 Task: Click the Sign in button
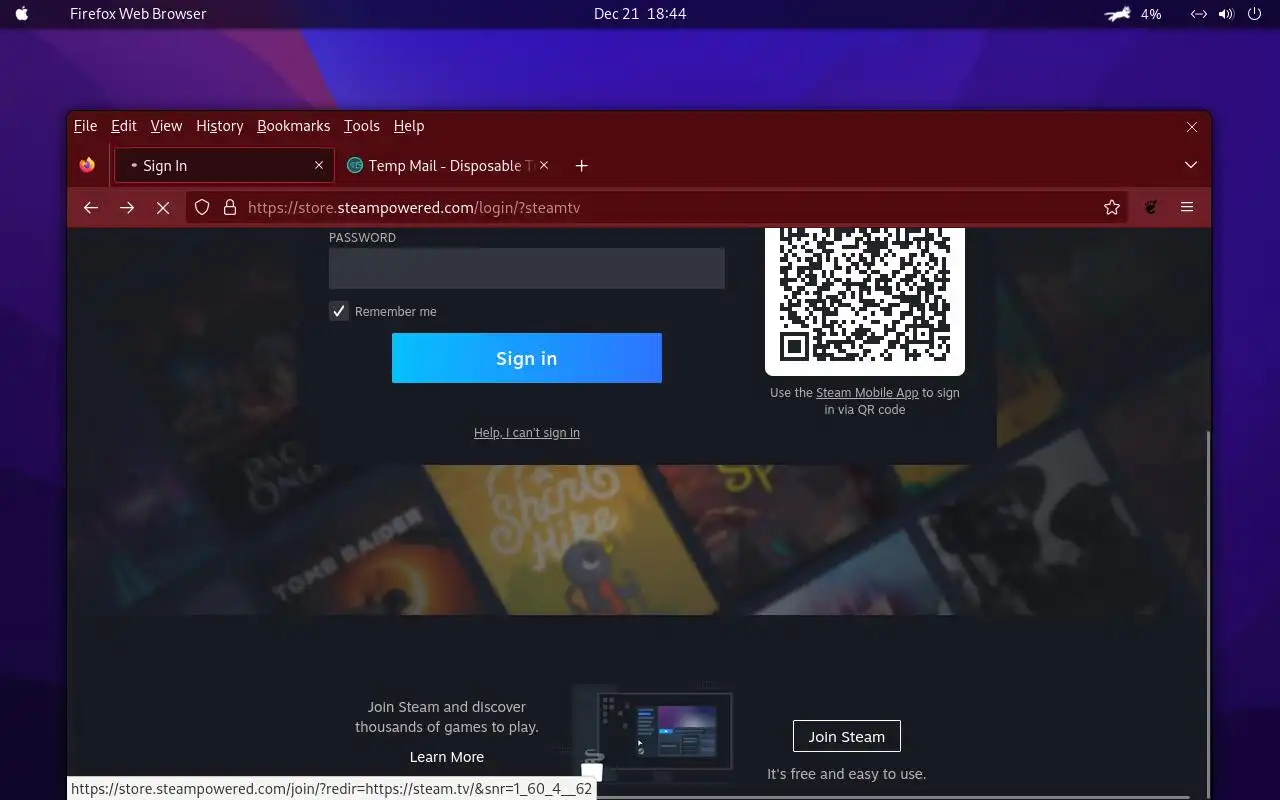pos(526,358)
